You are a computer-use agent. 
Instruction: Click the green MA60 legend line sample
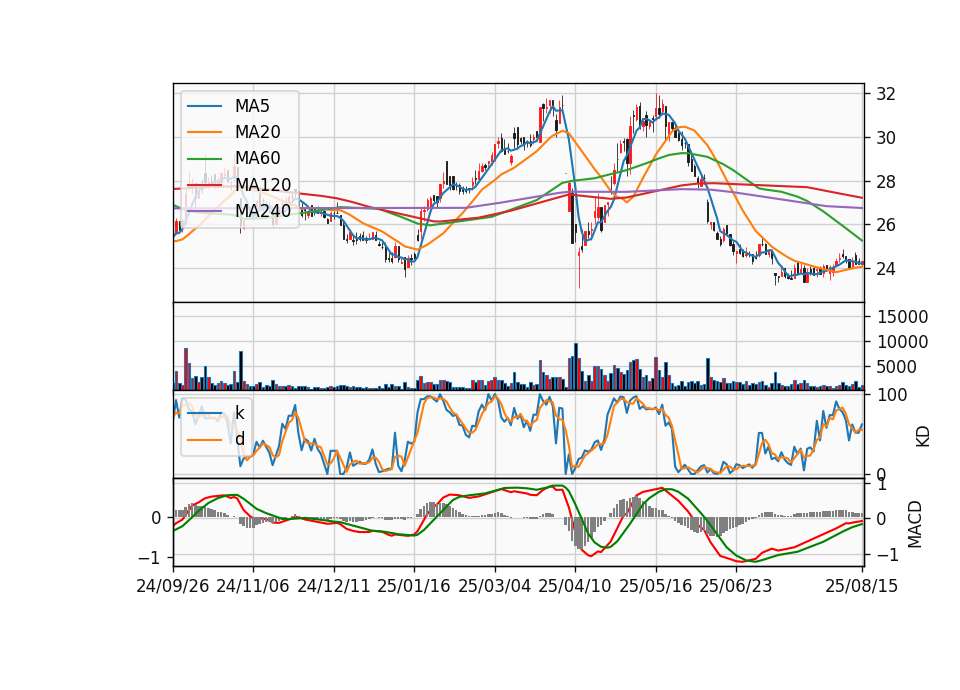tap(204, 159)
